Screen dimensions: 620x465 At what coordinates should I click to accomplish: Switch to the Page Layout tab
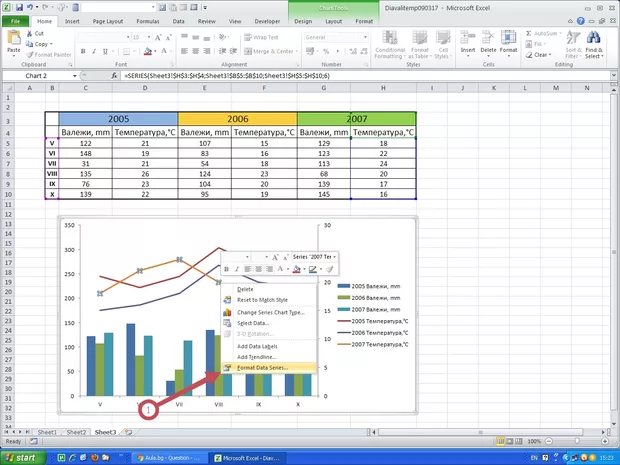coord(108,21)
